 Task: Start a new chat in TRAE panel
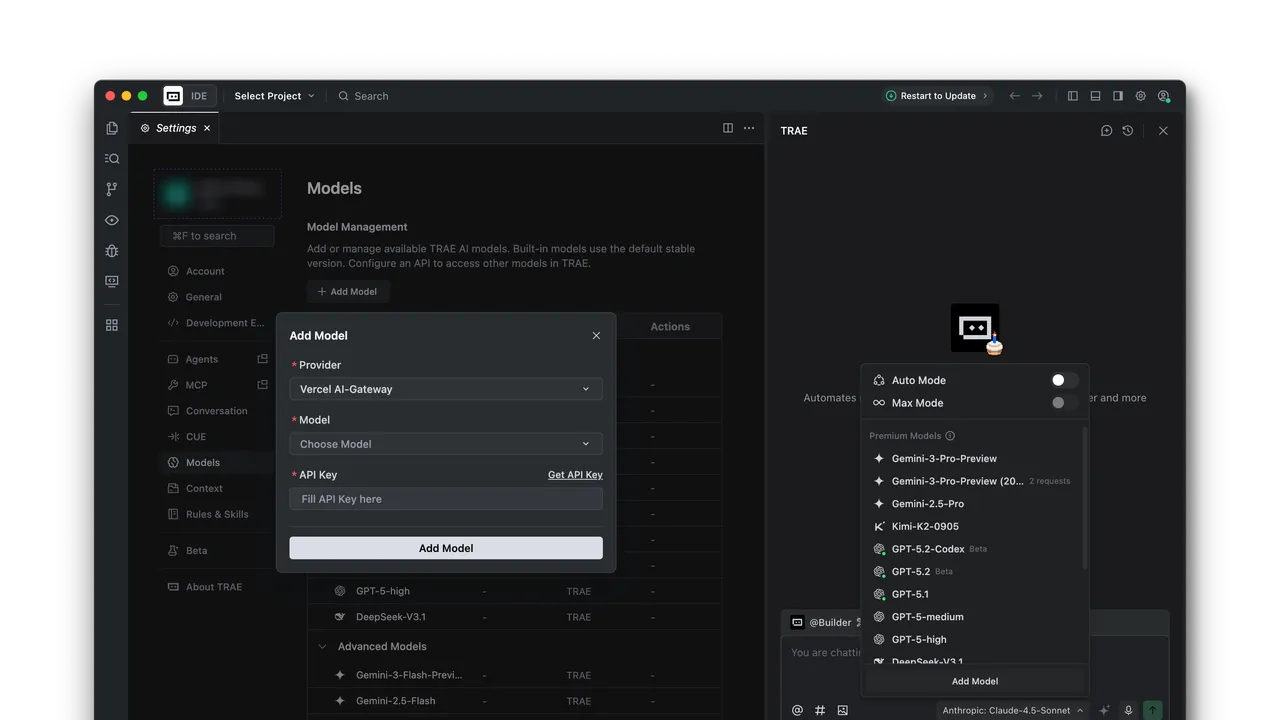tap(1106, 131)
